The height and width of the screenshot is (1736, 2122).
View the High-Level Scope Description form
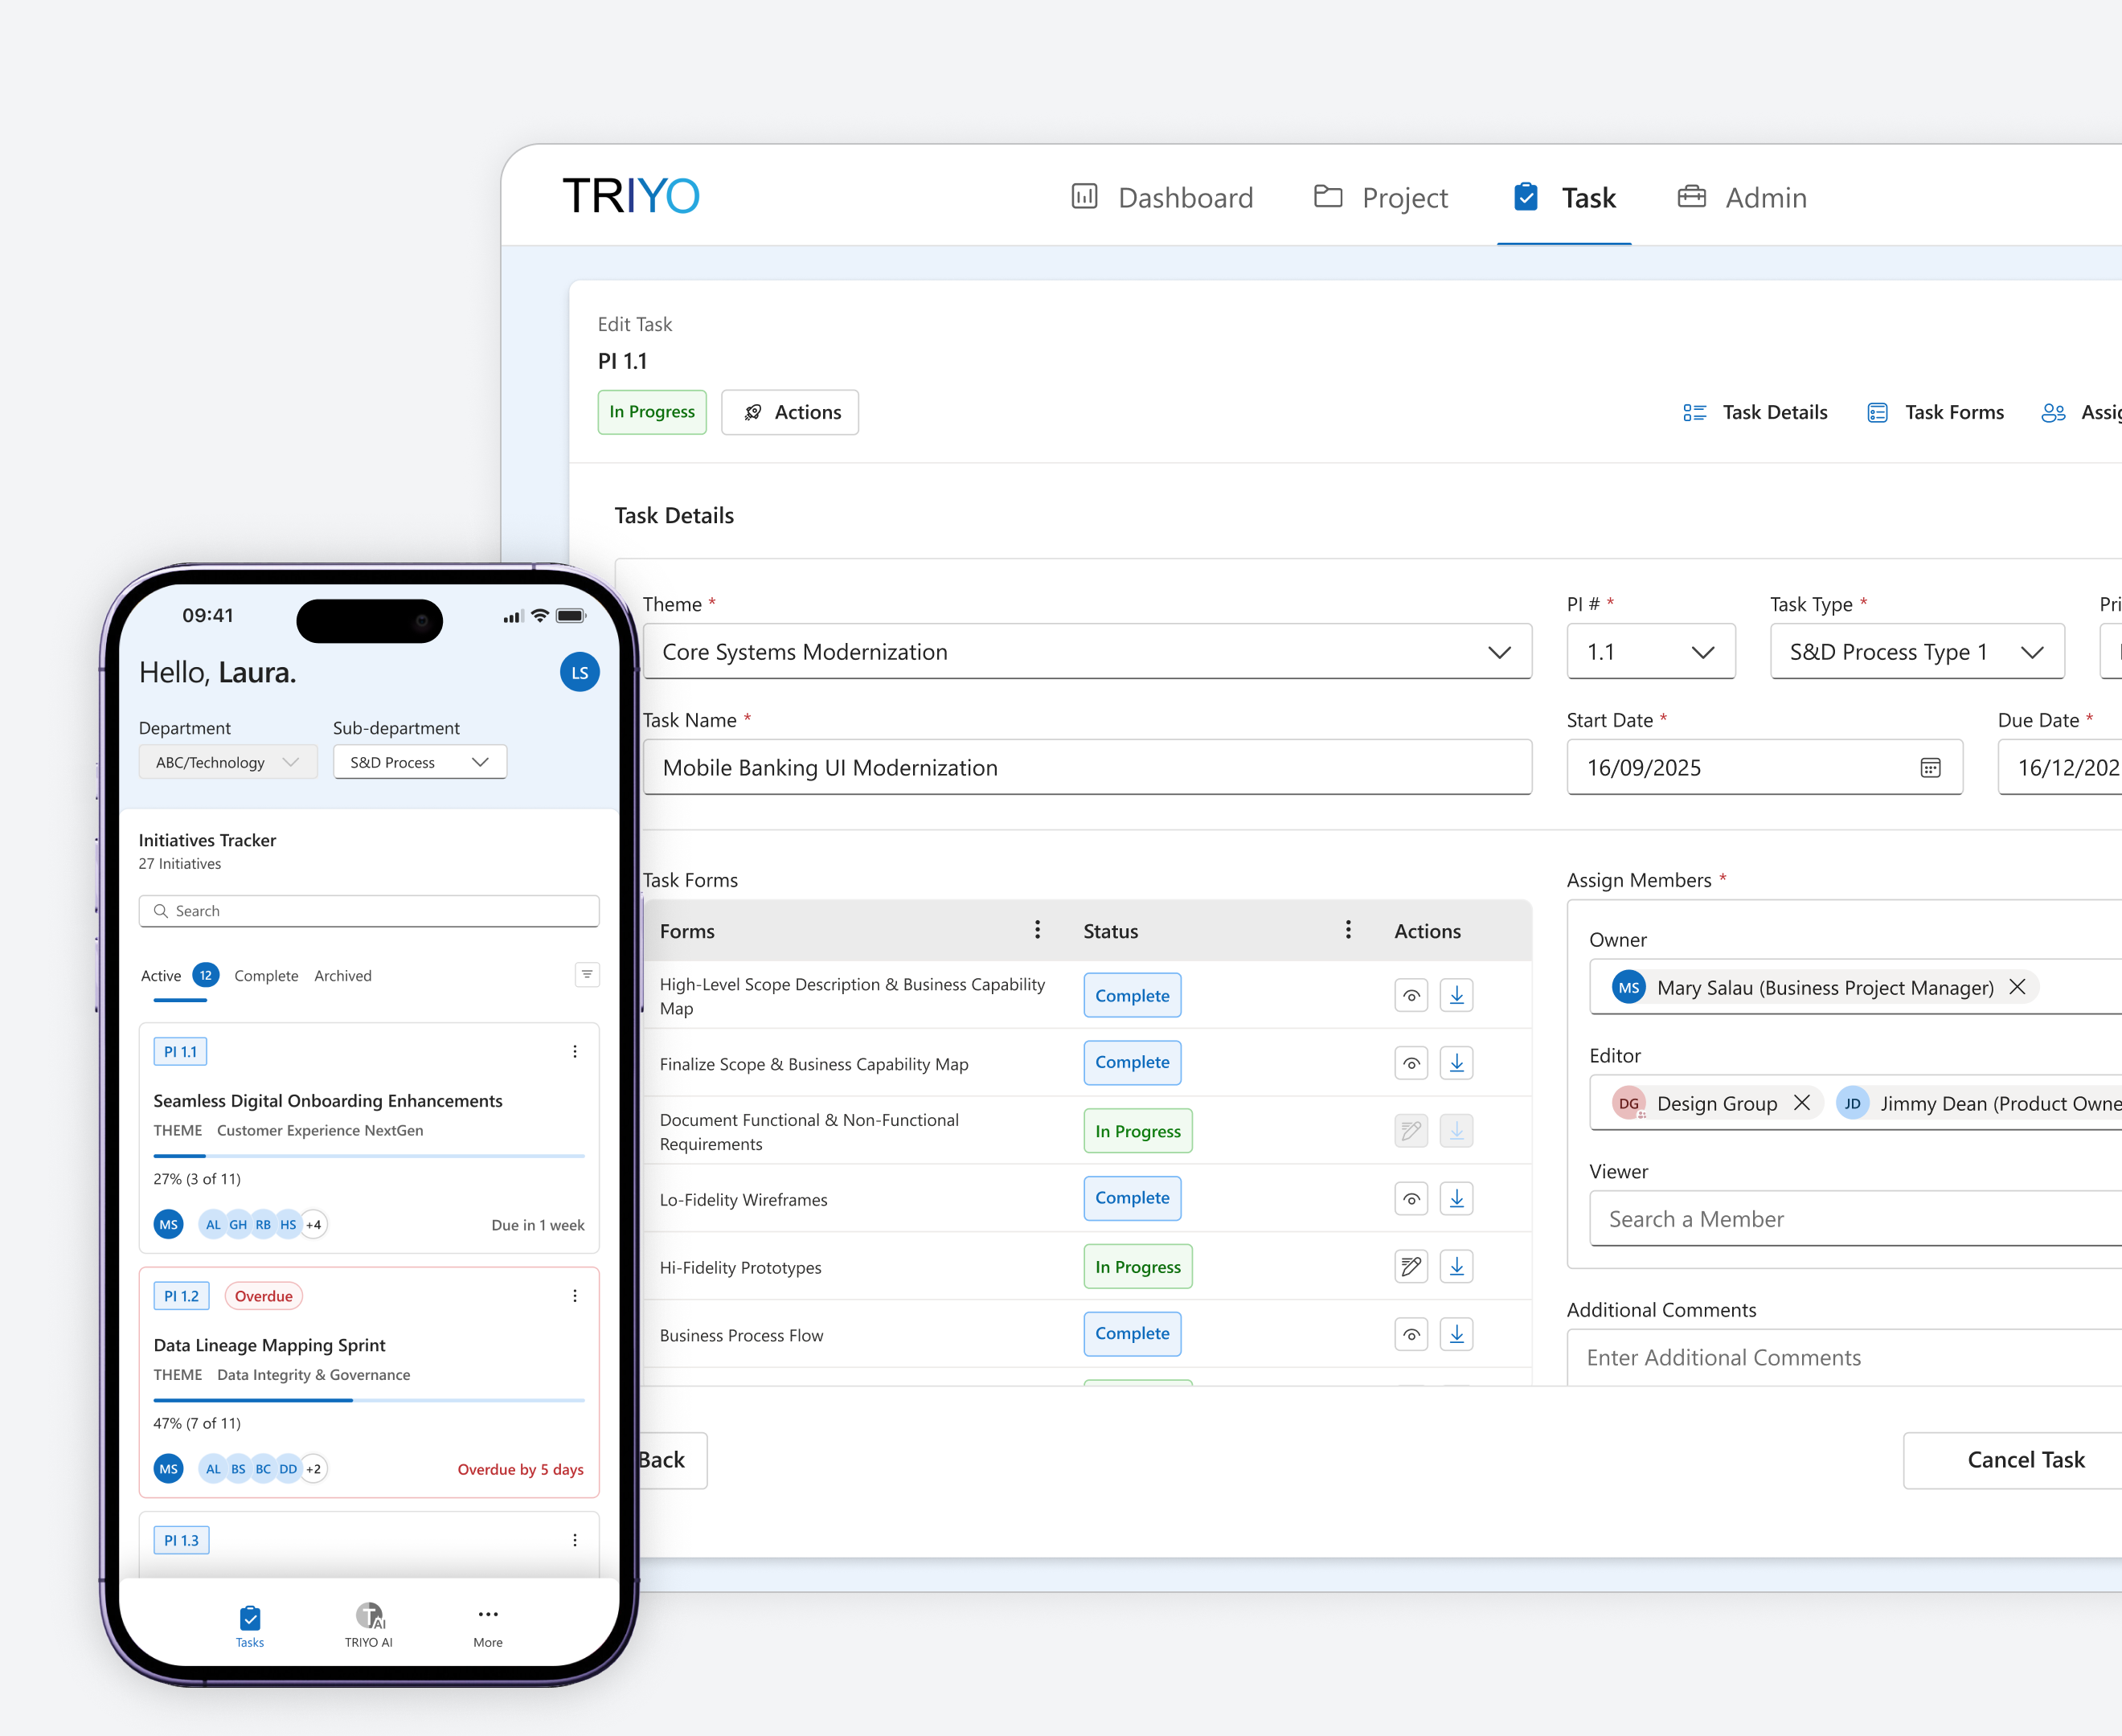pyautogui.click(x=1411, y=995)
